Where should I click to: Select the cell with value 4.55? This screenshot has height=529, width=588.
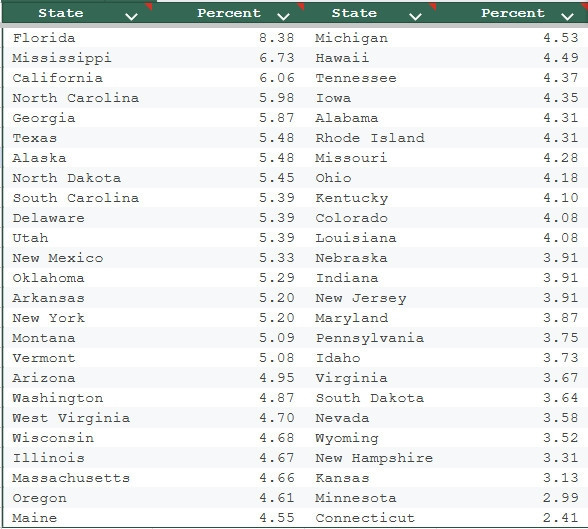(230, 518)
